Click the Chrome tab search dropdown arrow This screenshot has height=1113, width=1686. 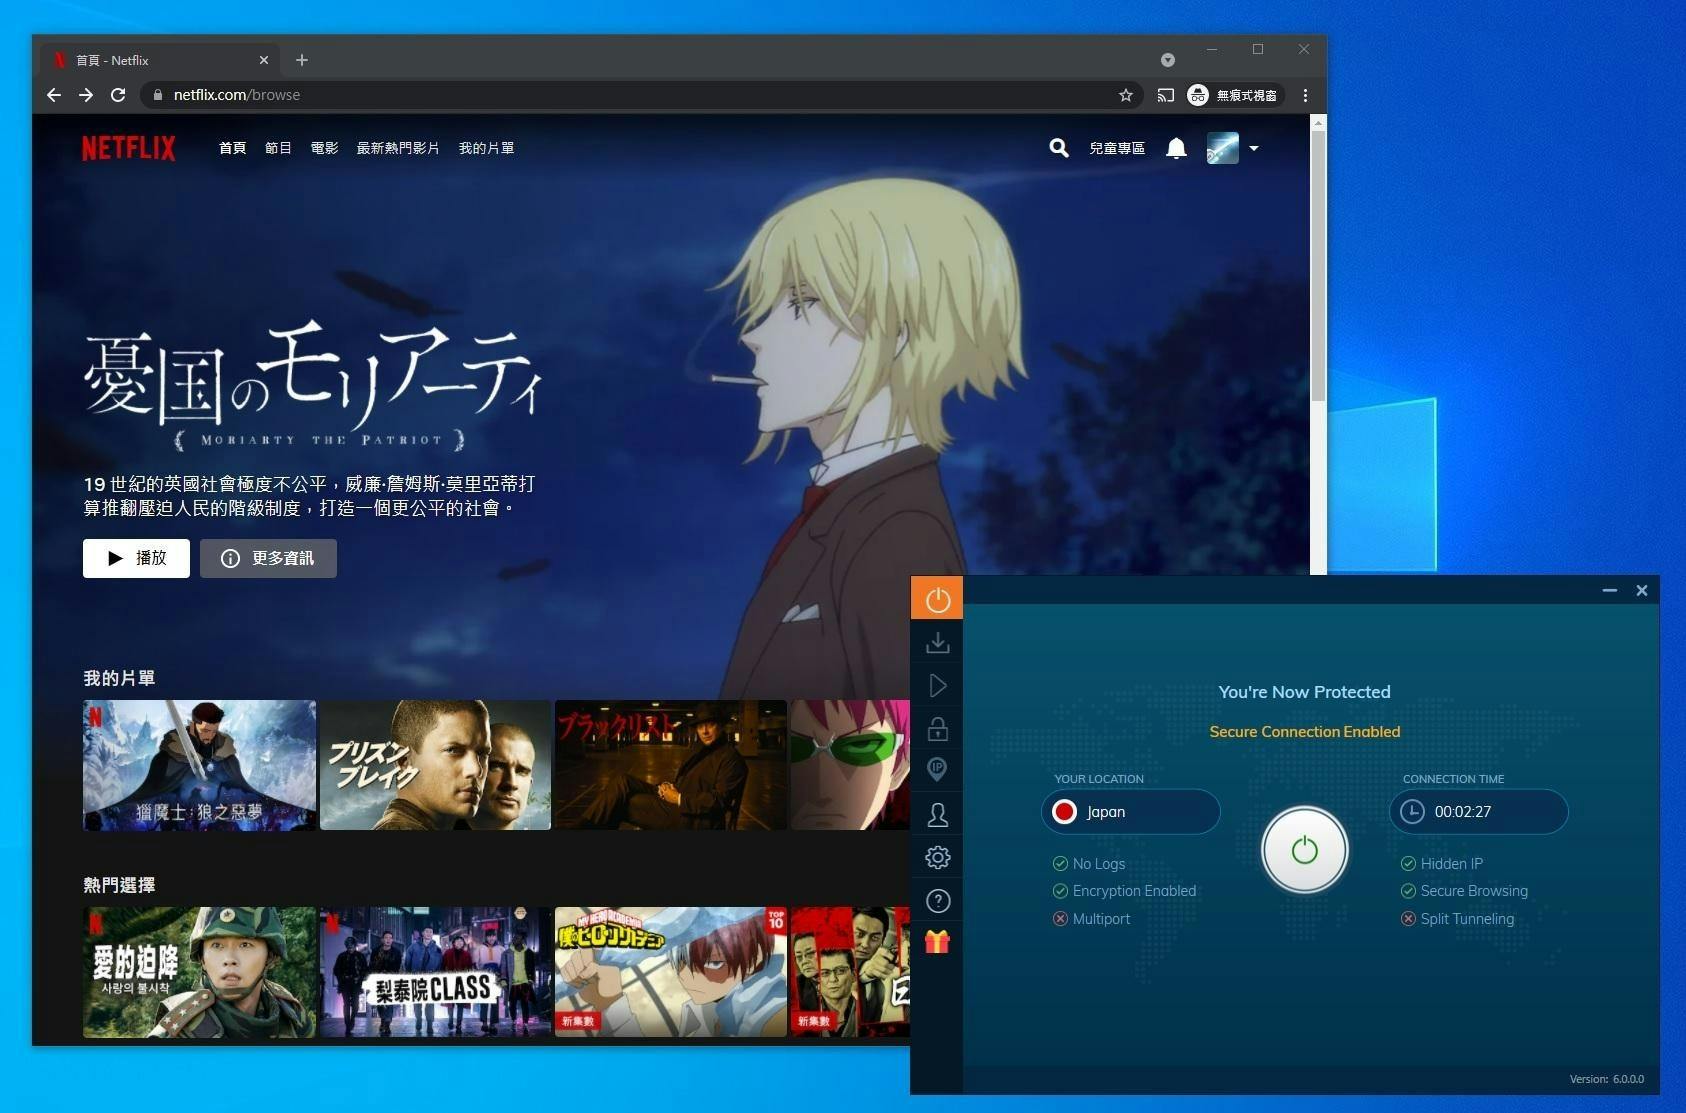click(1167, 60)
